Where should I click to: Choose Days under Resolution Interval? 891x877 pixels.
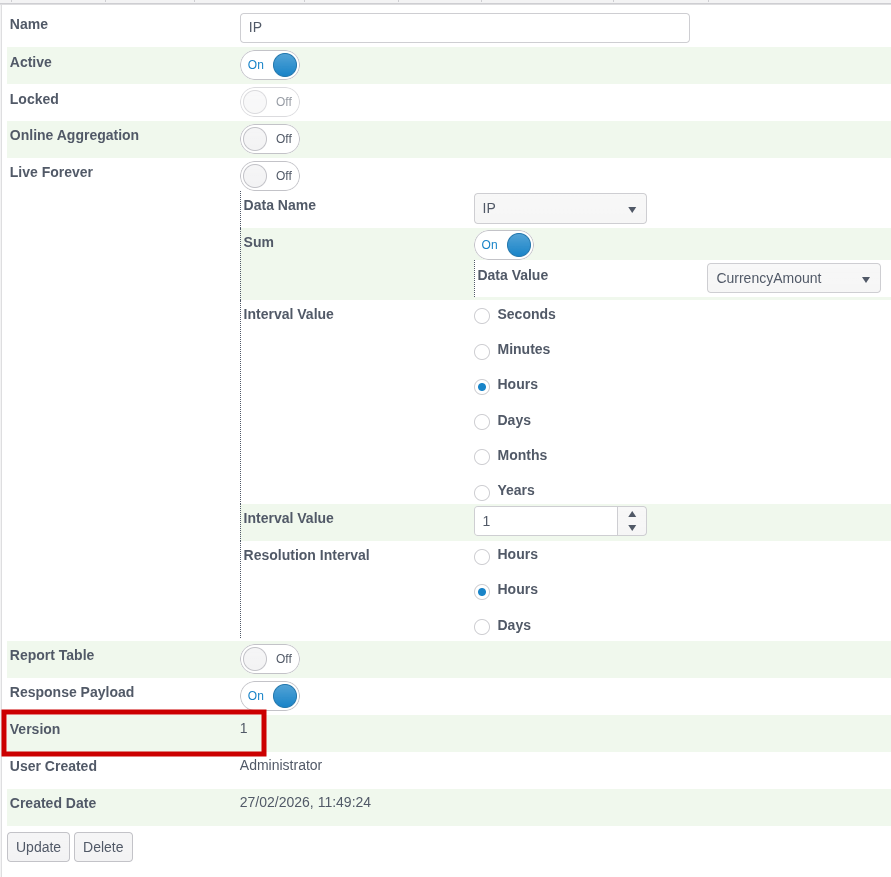point(482,627)
